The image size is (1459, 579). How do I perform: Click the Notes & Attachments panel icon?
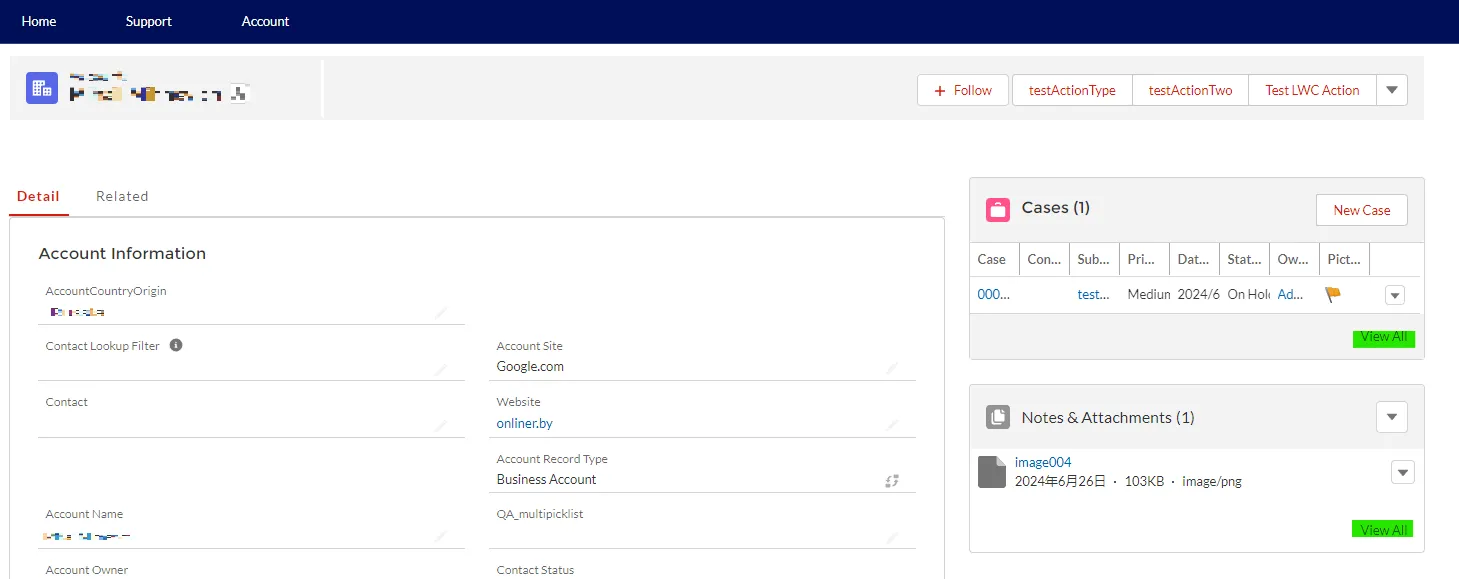[x=997, y=417]
